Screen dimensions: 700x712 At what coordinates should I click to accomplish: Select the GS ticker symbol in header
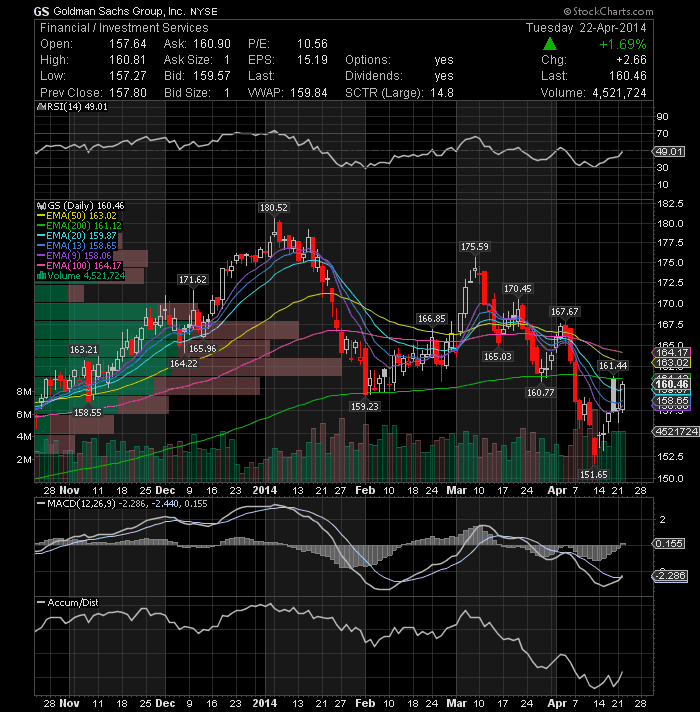(x=41, y=12)
